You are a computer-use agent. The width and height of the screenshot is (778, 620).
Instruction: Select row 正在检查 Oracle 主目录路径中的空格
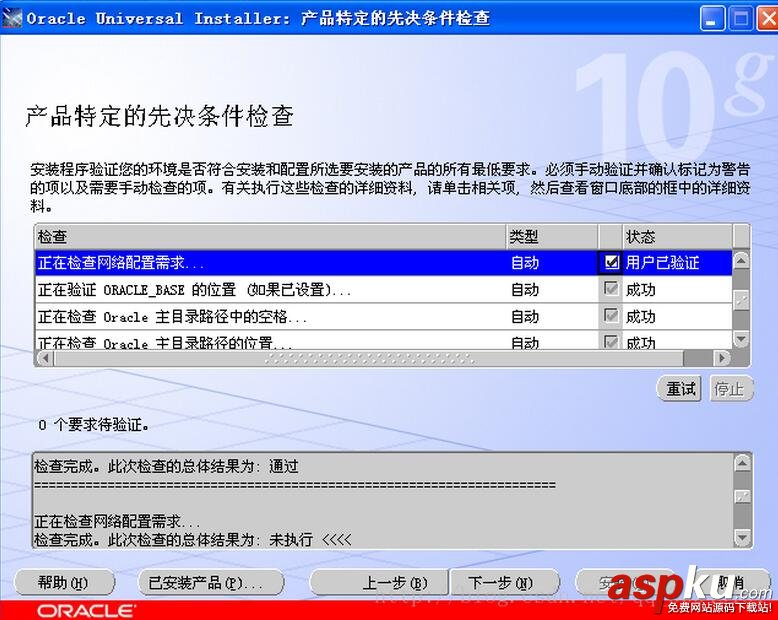click(x=383, y=316)
